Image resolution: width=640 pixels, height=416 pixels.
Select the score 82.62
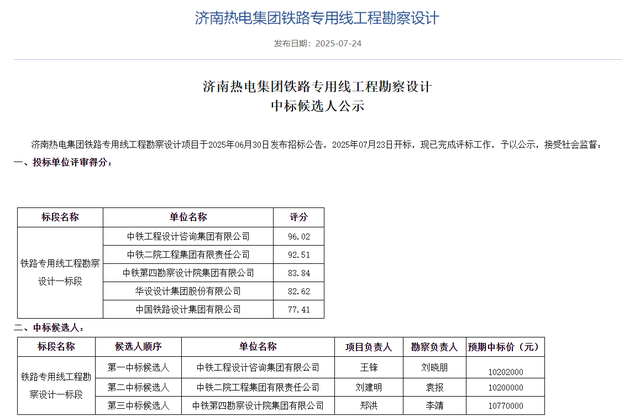point(299,291)
